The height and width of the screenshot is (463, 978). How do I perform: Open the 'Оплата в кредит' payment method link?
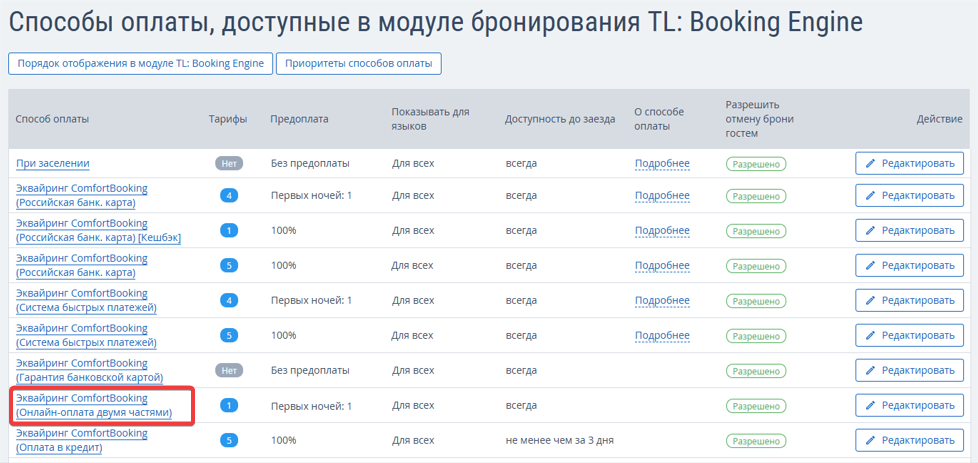82,441
